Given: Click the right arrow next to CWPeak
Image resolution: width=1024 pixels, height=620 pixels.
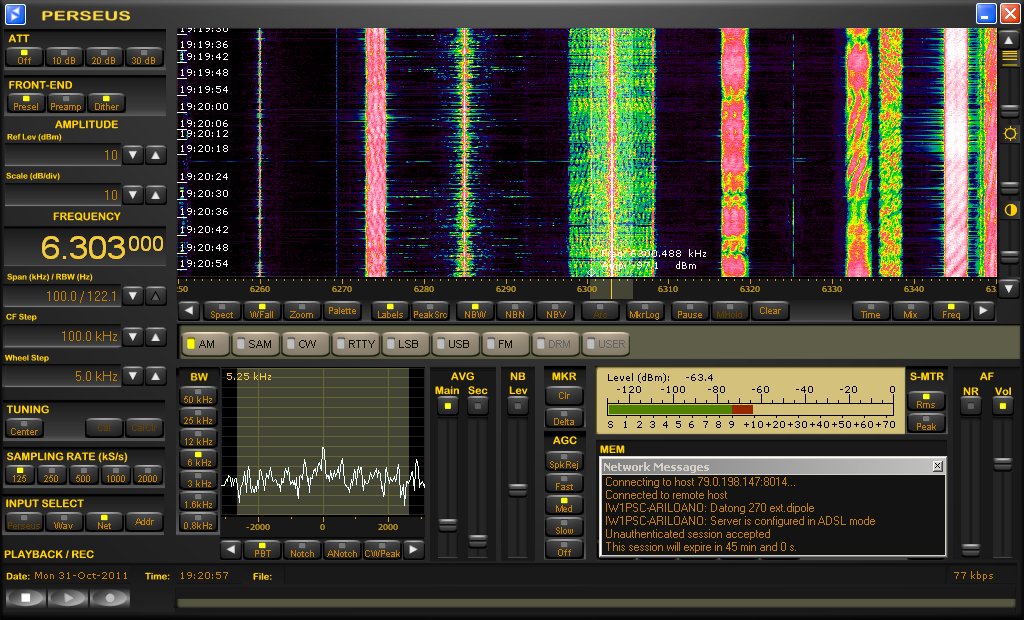Looking at the screenshot, I should pos(413,550).
